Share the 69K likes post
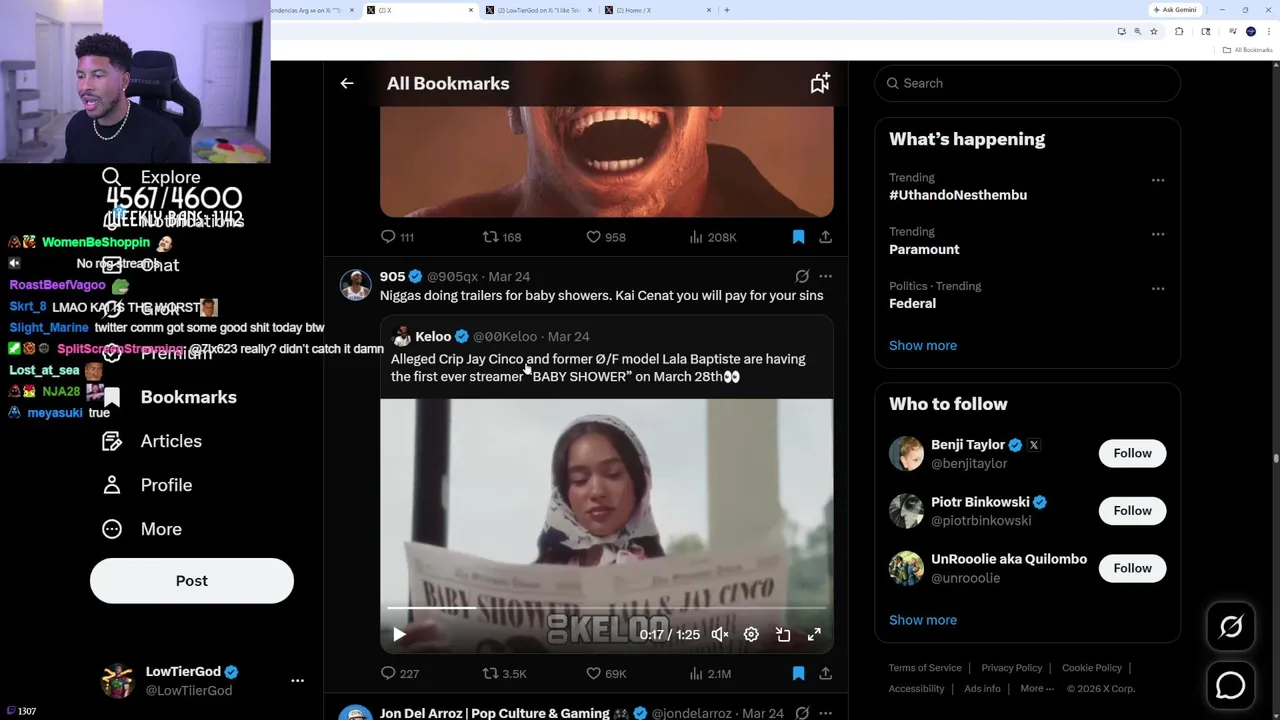Viewport: 1280px width, 720px height. coord(825,674)
